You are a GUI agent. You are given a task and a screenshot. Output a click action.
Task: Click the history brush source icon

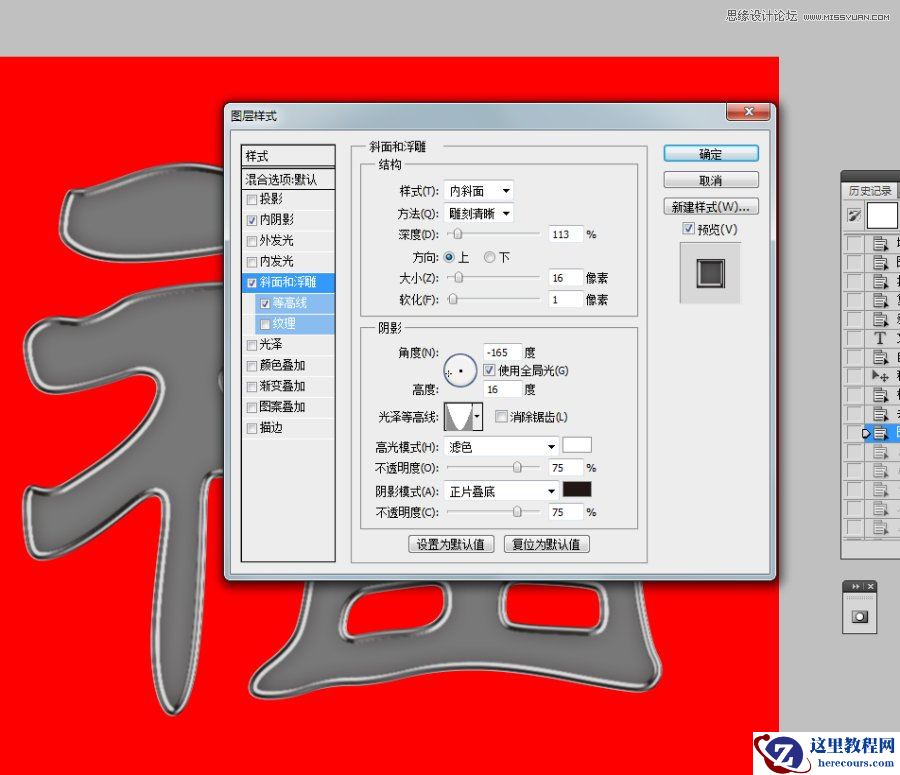click(x=853, y=215)
